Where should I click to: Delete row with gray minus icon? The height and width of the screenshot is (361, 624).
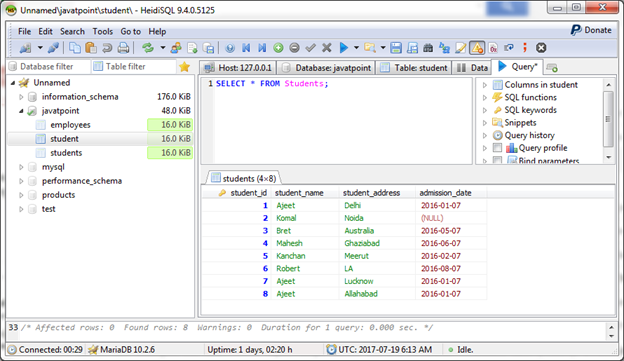coord(294,48)
